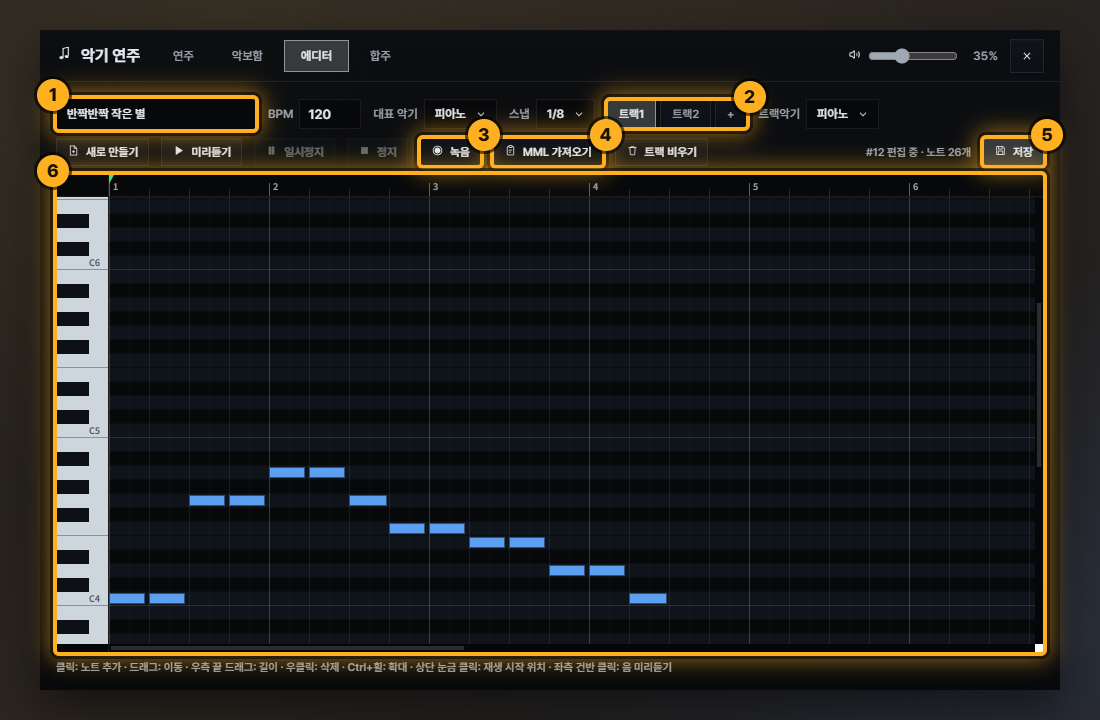Set playback start at ruler measure 2
Screen dimensions: 1100x720
pos(274,187)
